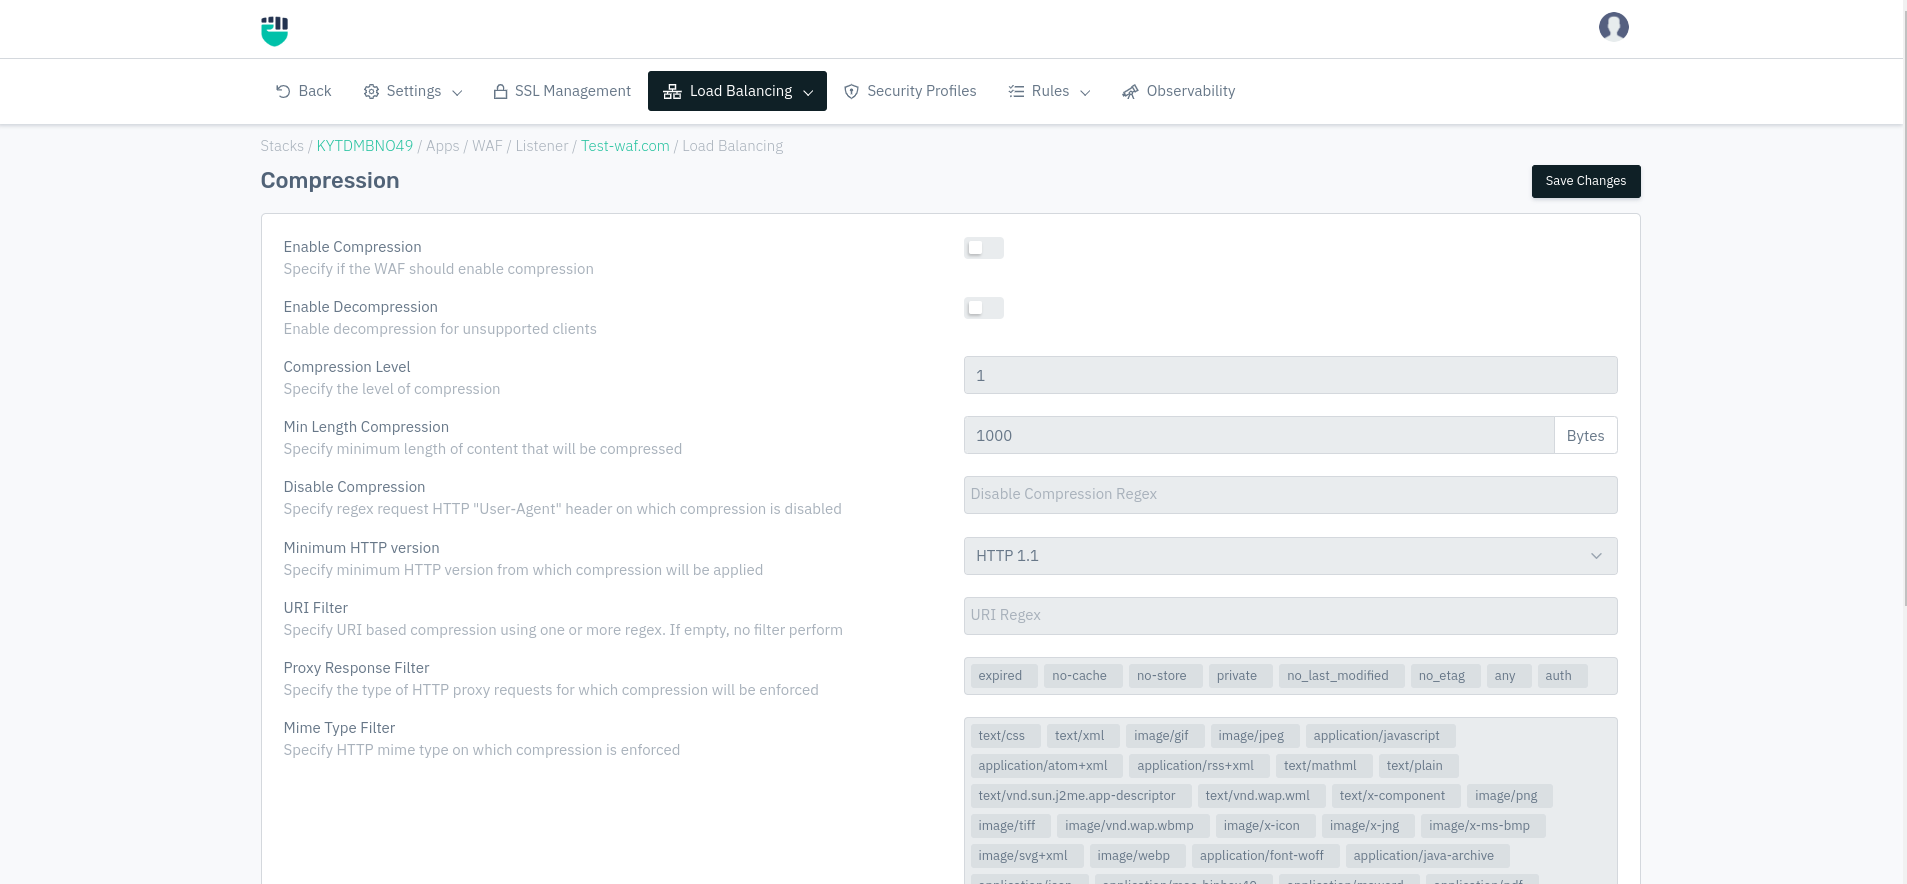Select the expired proxy response tag
This screenshot has height=884, width=1907.
[x=1004, y=676]
